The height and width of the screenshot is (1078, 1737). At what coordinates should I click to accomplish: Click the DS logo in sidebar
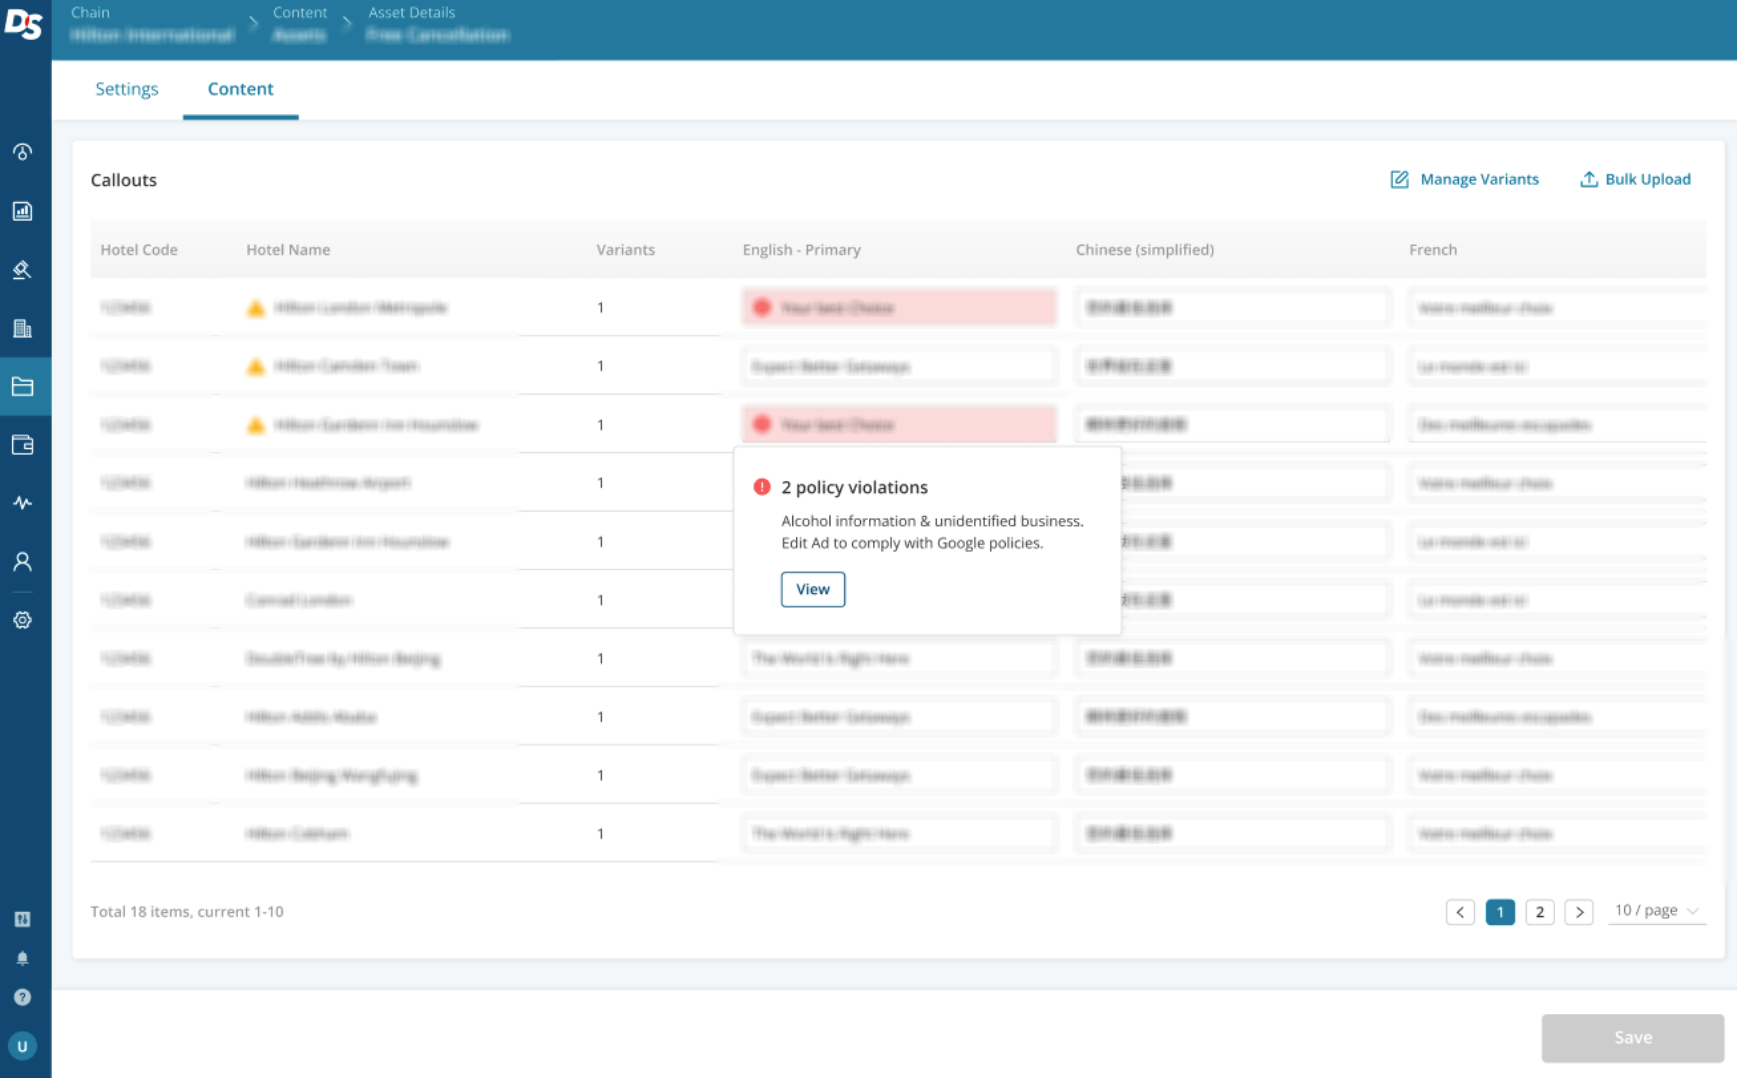coord(22,23)
